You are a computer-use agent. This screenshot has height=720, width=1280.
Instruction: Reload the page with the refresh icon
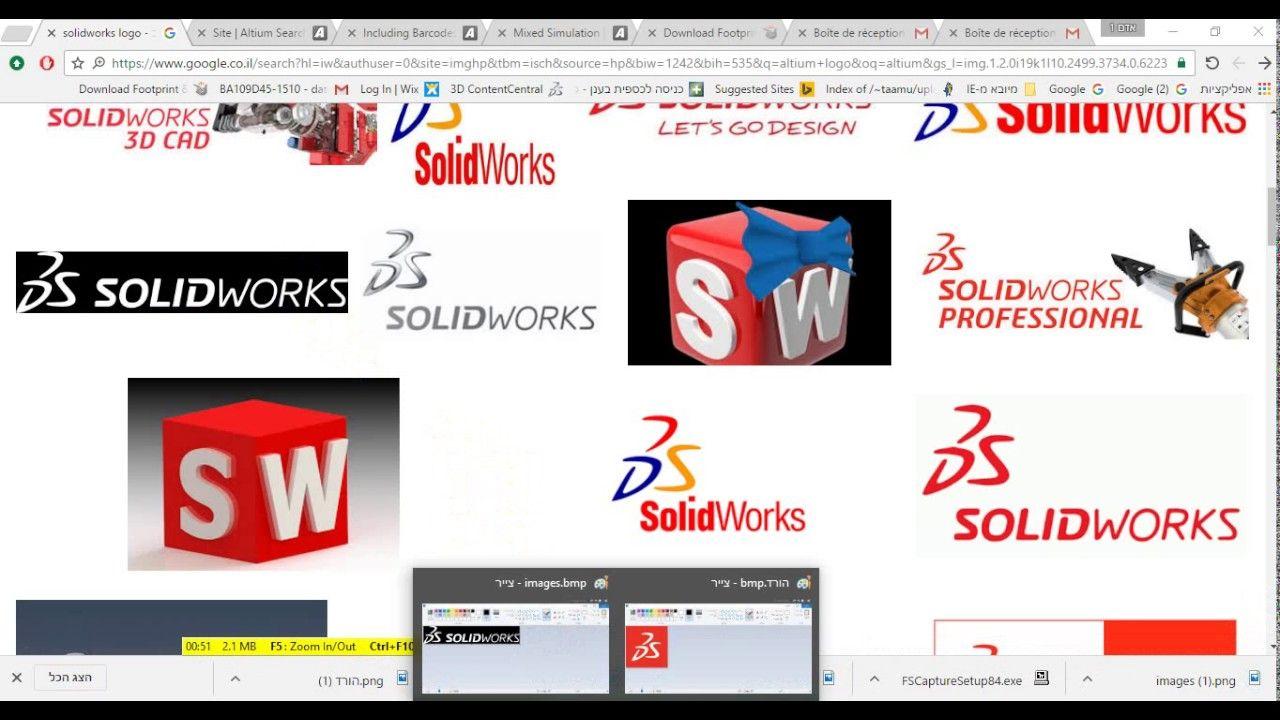tap(1212, 63)
